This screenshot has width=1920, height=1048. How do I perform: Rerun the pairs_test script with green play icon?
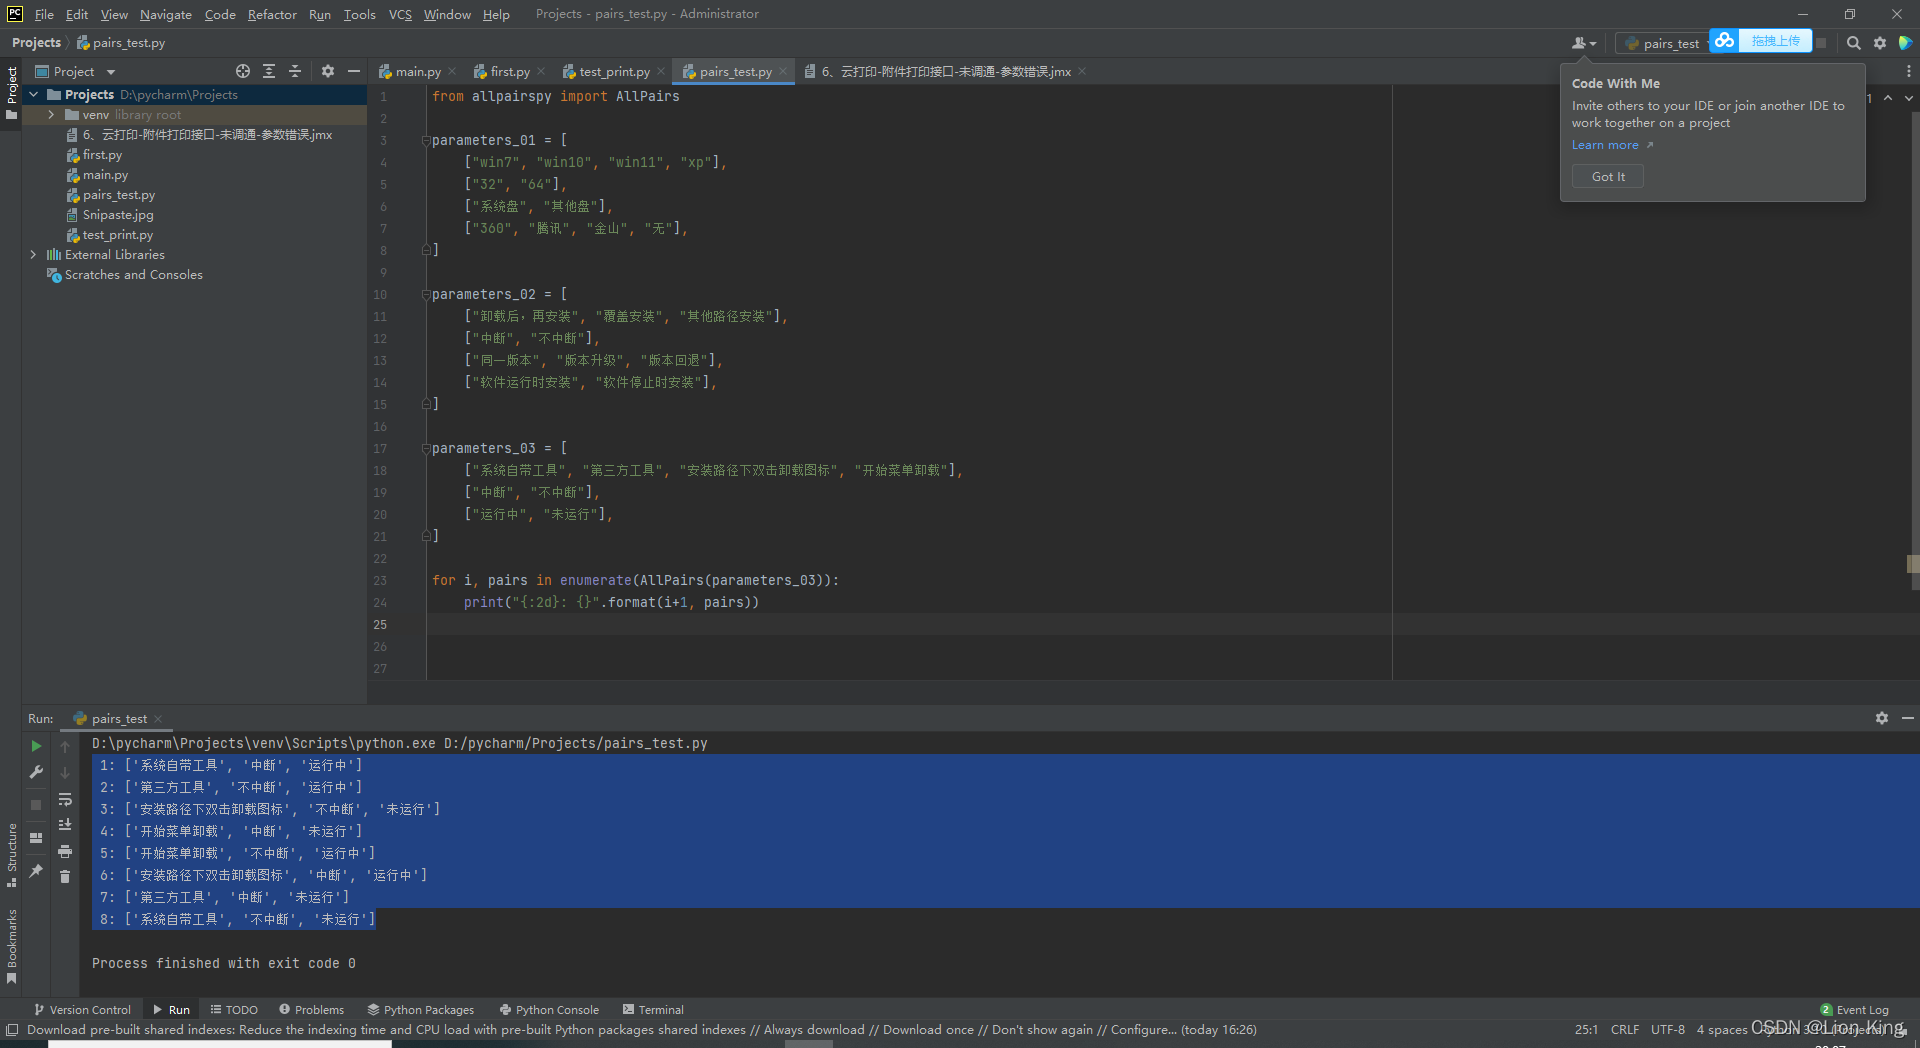coord(35,746)
